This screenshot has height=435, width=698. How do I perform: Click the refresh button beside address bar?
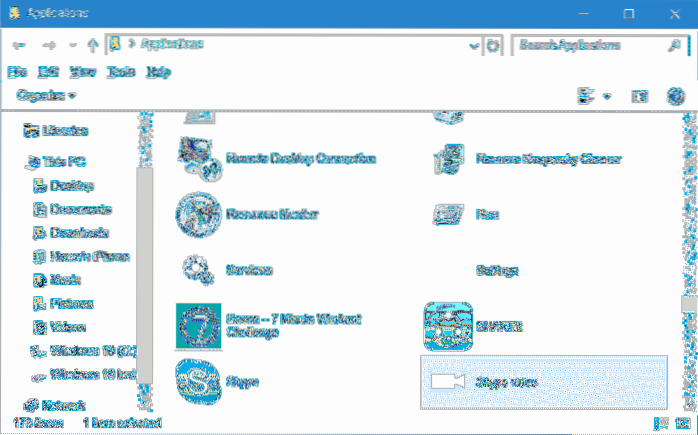point(493,46)
